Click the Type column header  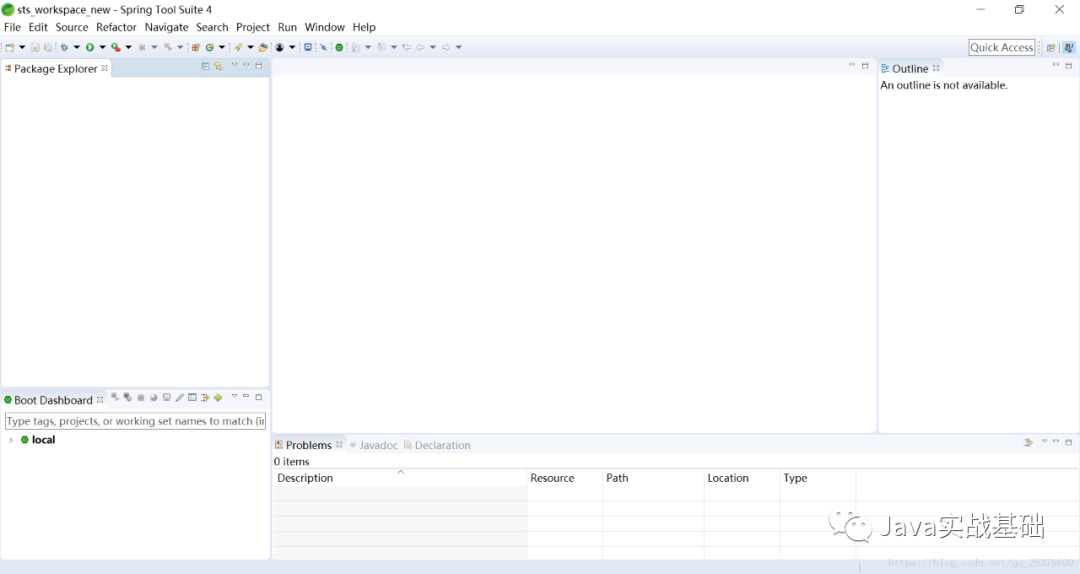[818, 478]
